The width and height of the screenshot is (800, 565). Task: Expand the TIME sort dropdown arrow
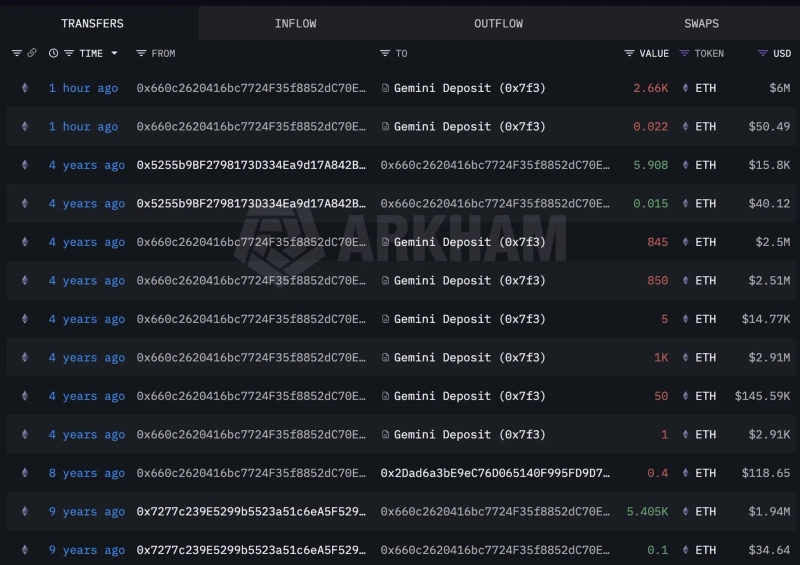(114, 53)
